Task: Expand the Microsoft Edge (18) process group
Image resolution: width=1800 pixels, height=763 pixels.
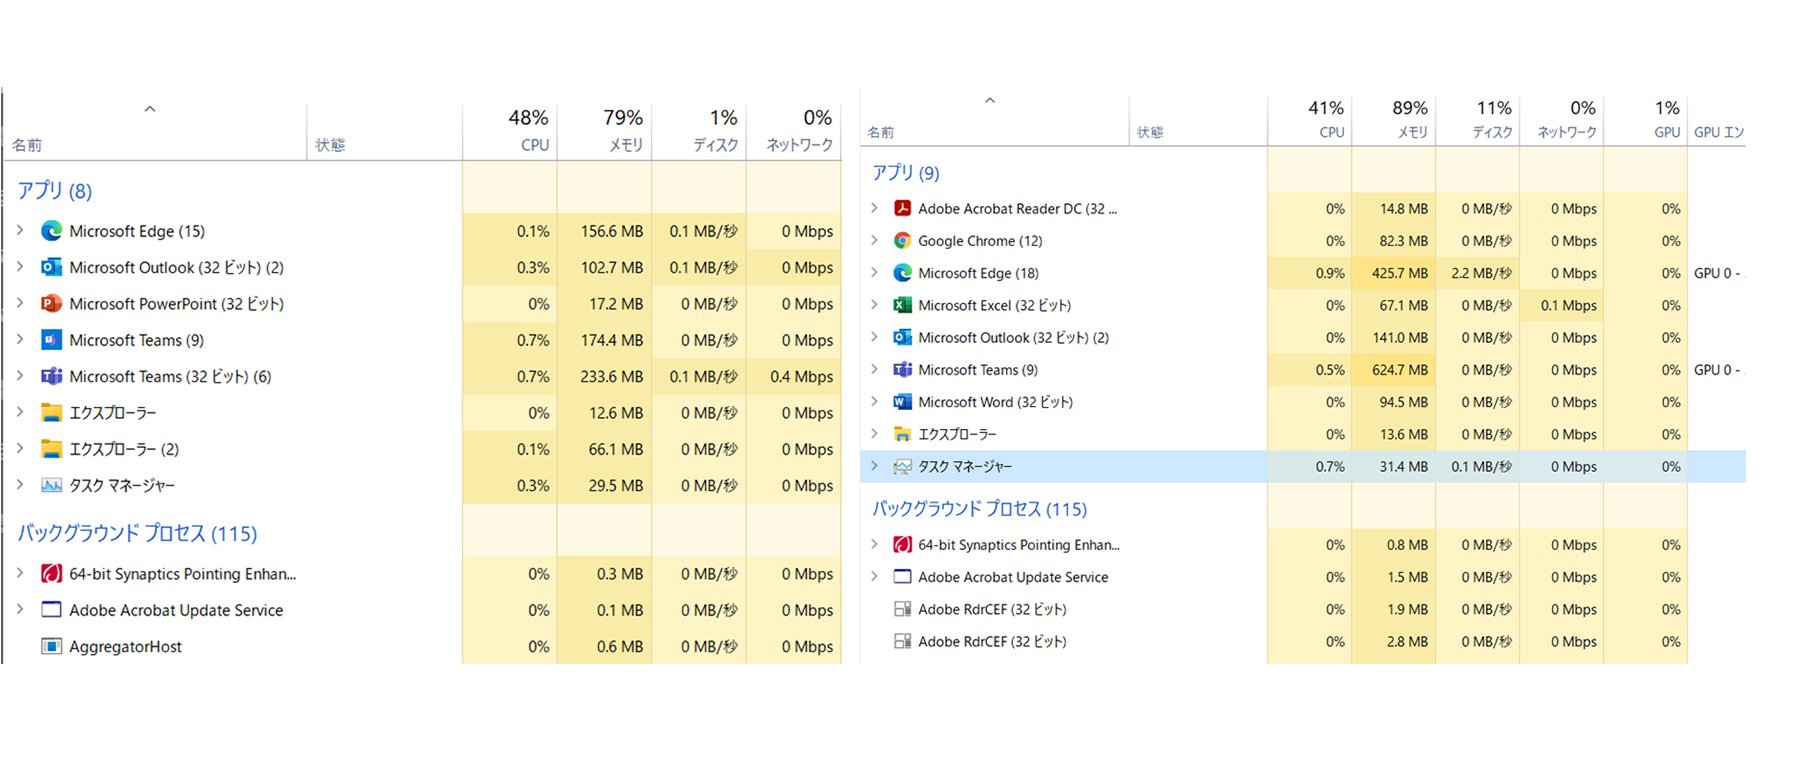Action: [x=874, y=272]
